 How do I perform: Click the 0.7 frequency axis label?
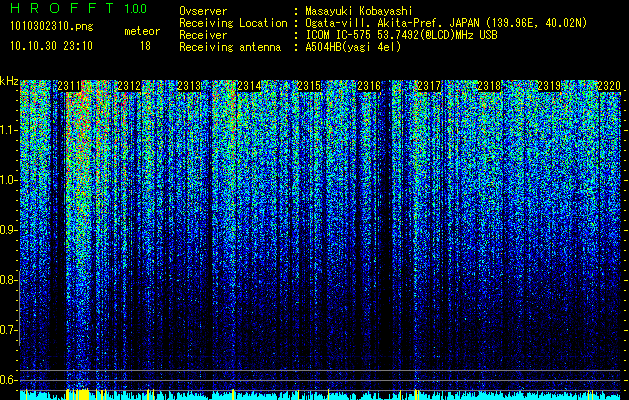point(7,330)
